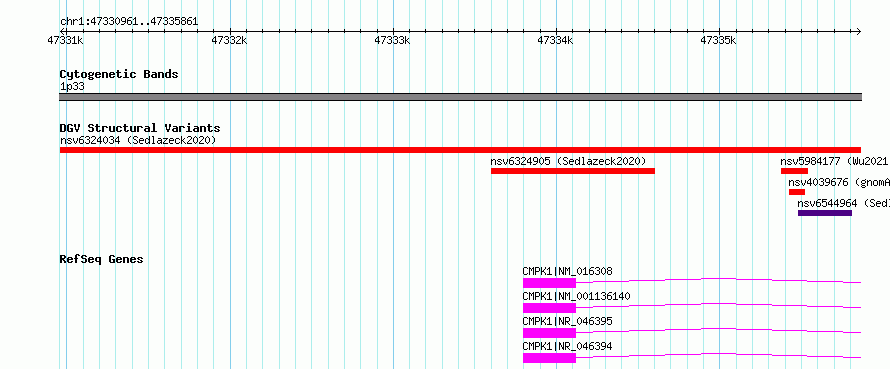Select the CMPK1|NR_046395 transcript label
Screen dimensions: 890x369
pos(568,321)
